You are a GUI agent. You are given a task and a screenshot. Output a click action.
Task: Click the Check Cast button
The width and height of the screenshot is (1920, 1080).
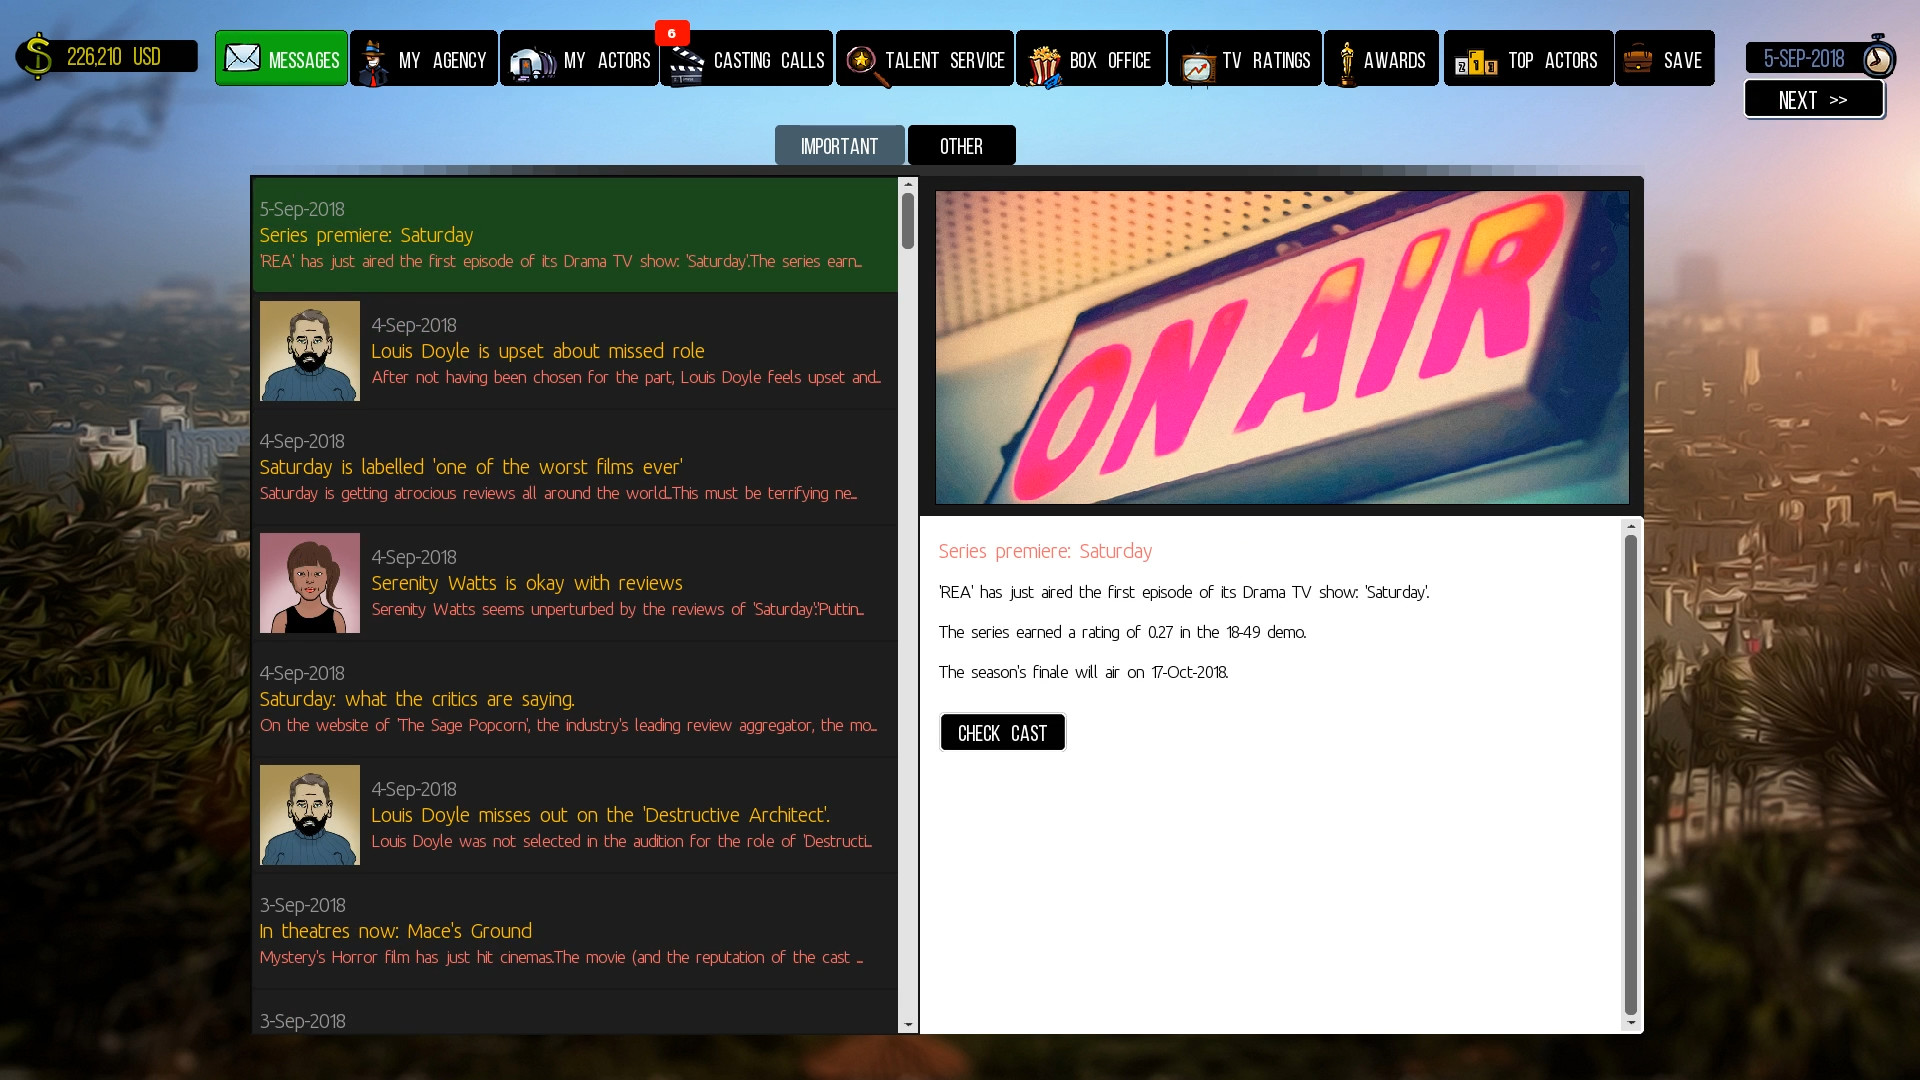(1002, 733)
